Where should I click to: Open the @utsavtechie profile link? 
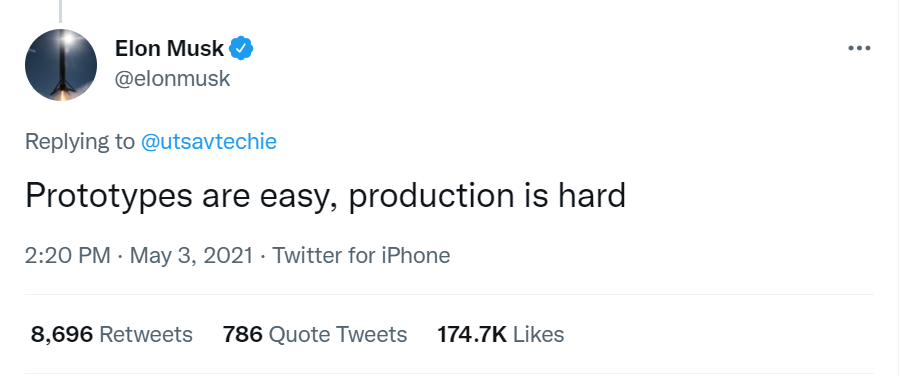pyautogui.click(x=209, y=141)
